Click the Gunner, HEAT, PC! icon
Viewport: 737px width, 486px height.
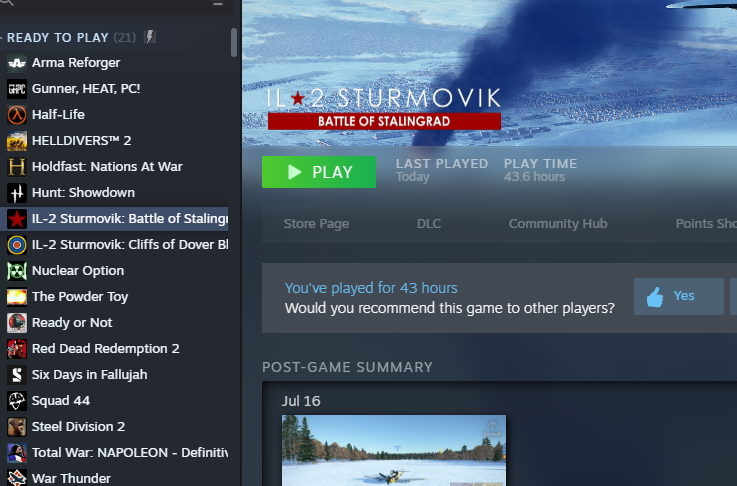[17, 88]
